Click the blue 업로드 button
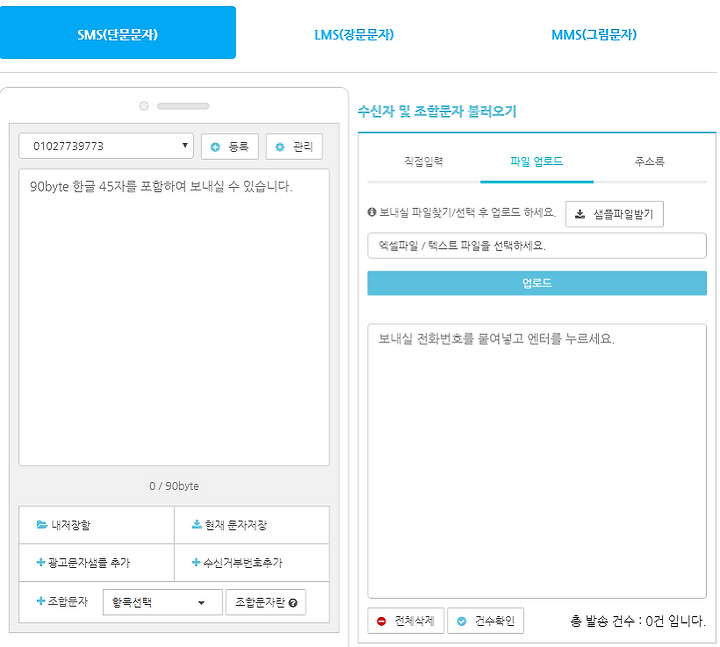Viewport: 720px width, 647px height. click(537, 283)
